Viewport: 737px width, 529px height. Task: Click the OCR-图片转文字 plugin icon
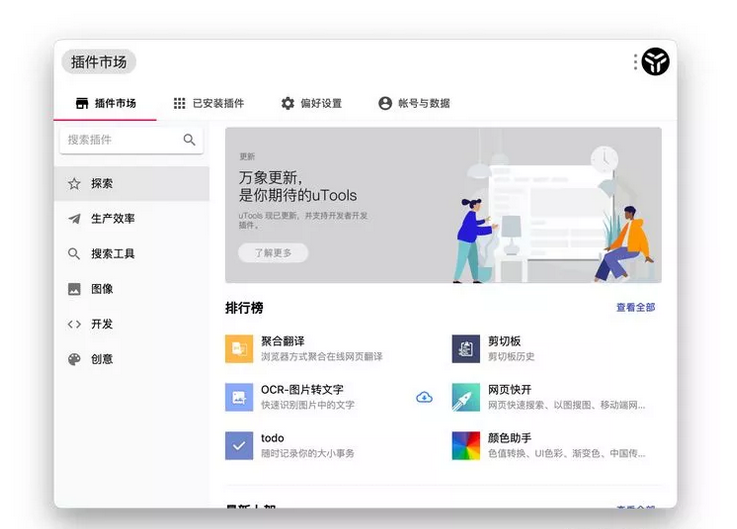[x=239, y=397]
